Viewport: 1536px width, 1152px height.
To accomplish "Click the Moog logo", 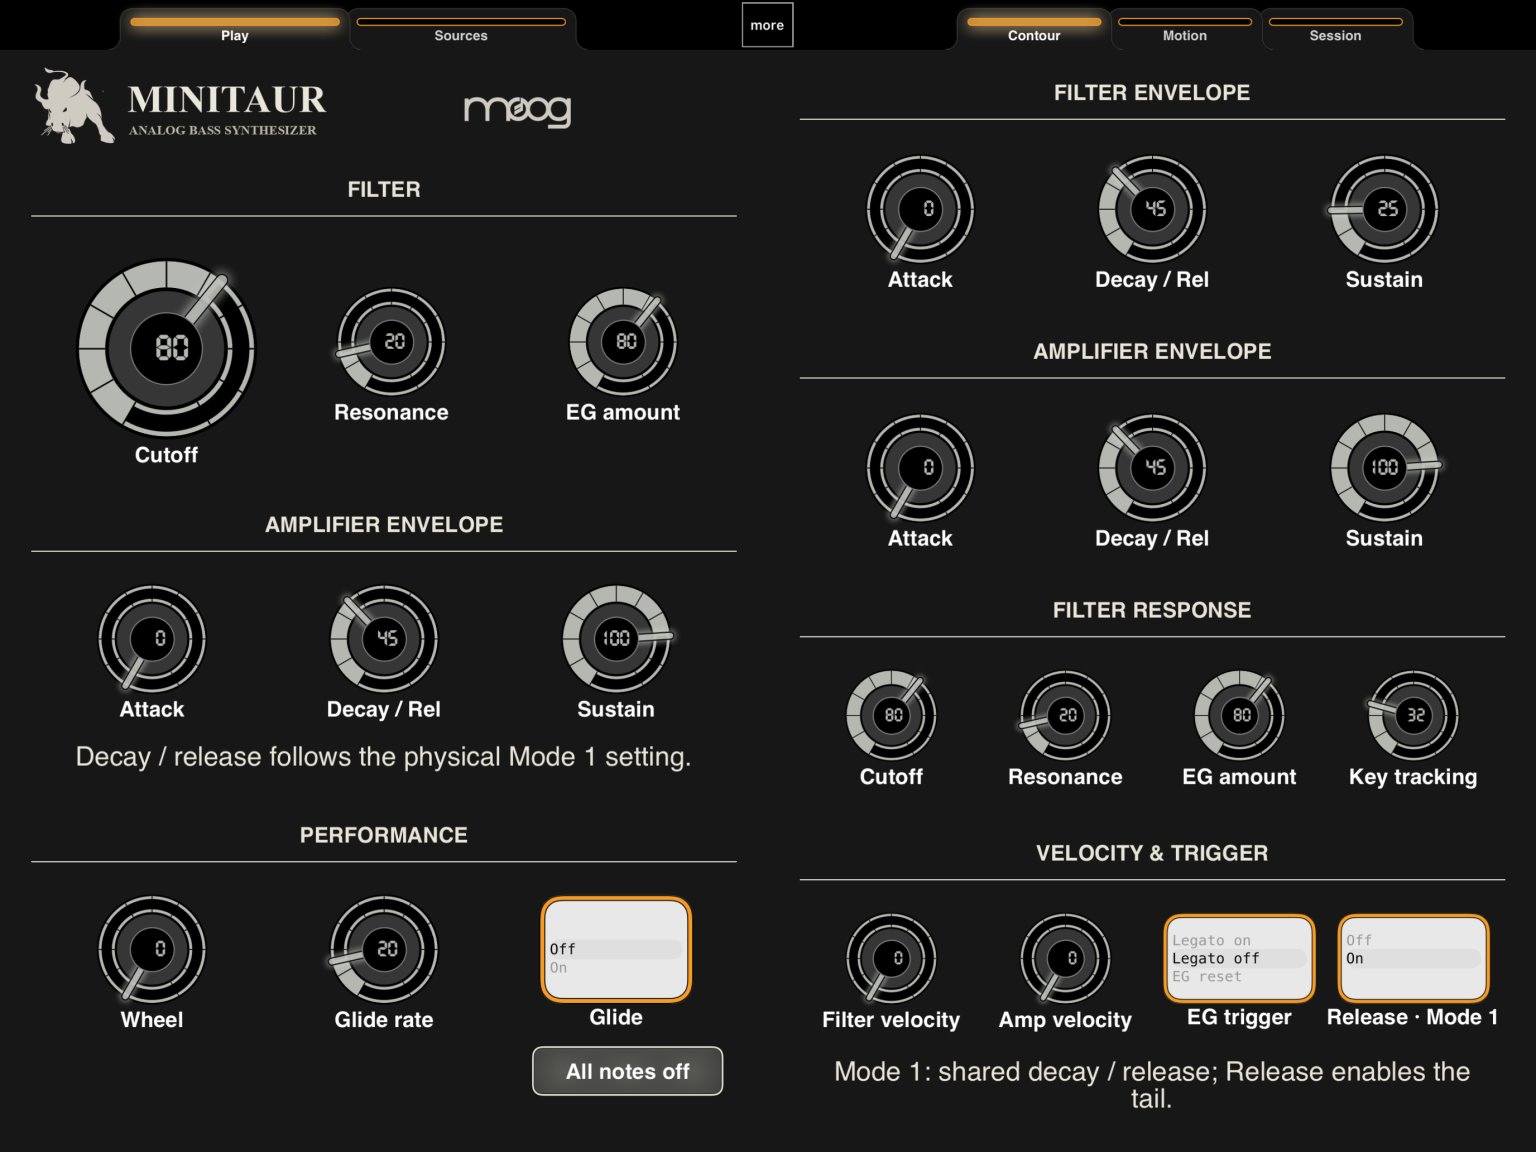I will click(517, 109).
